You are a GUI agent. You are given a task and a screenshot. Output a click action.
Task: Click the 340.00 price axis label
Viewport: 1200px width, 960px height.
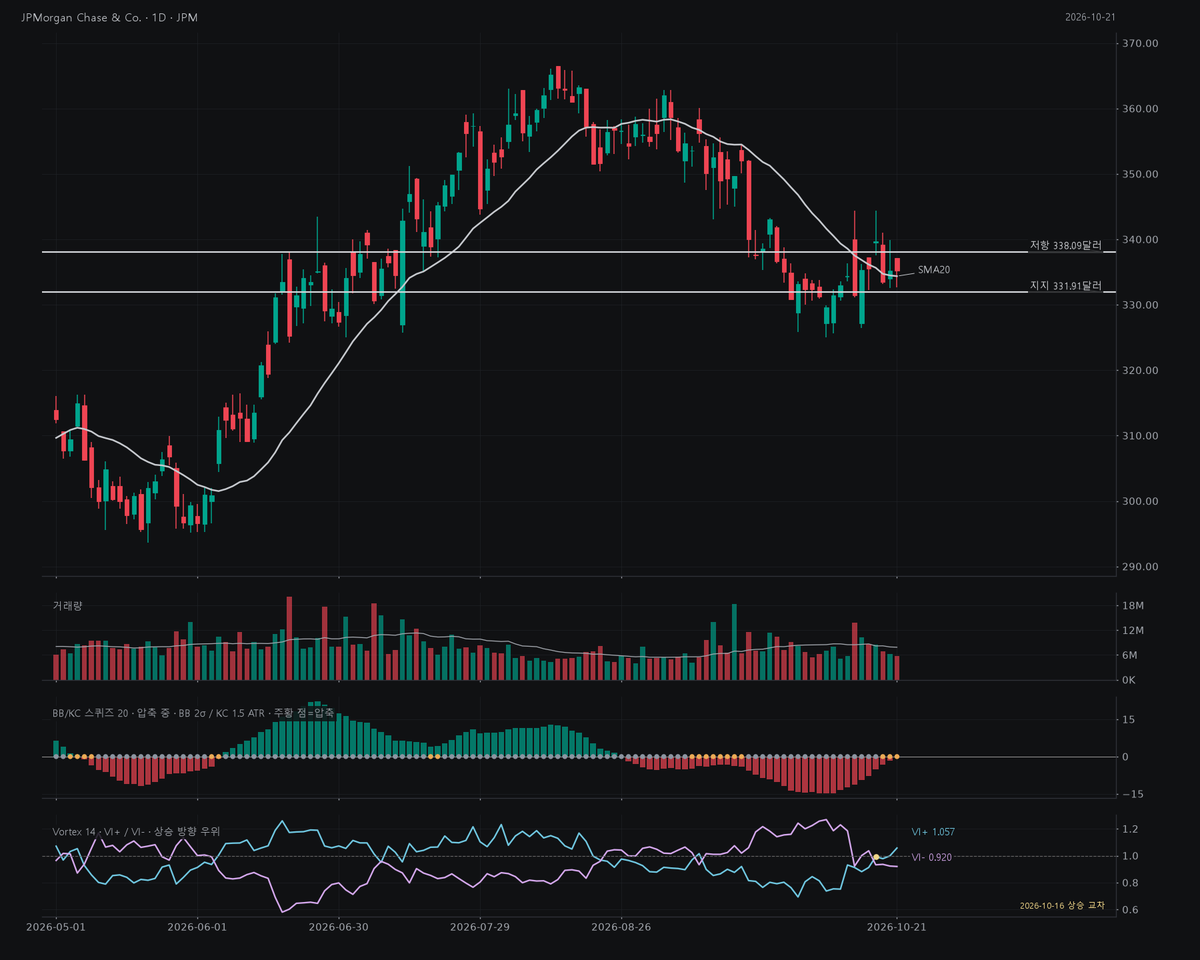click(1141, 240)
